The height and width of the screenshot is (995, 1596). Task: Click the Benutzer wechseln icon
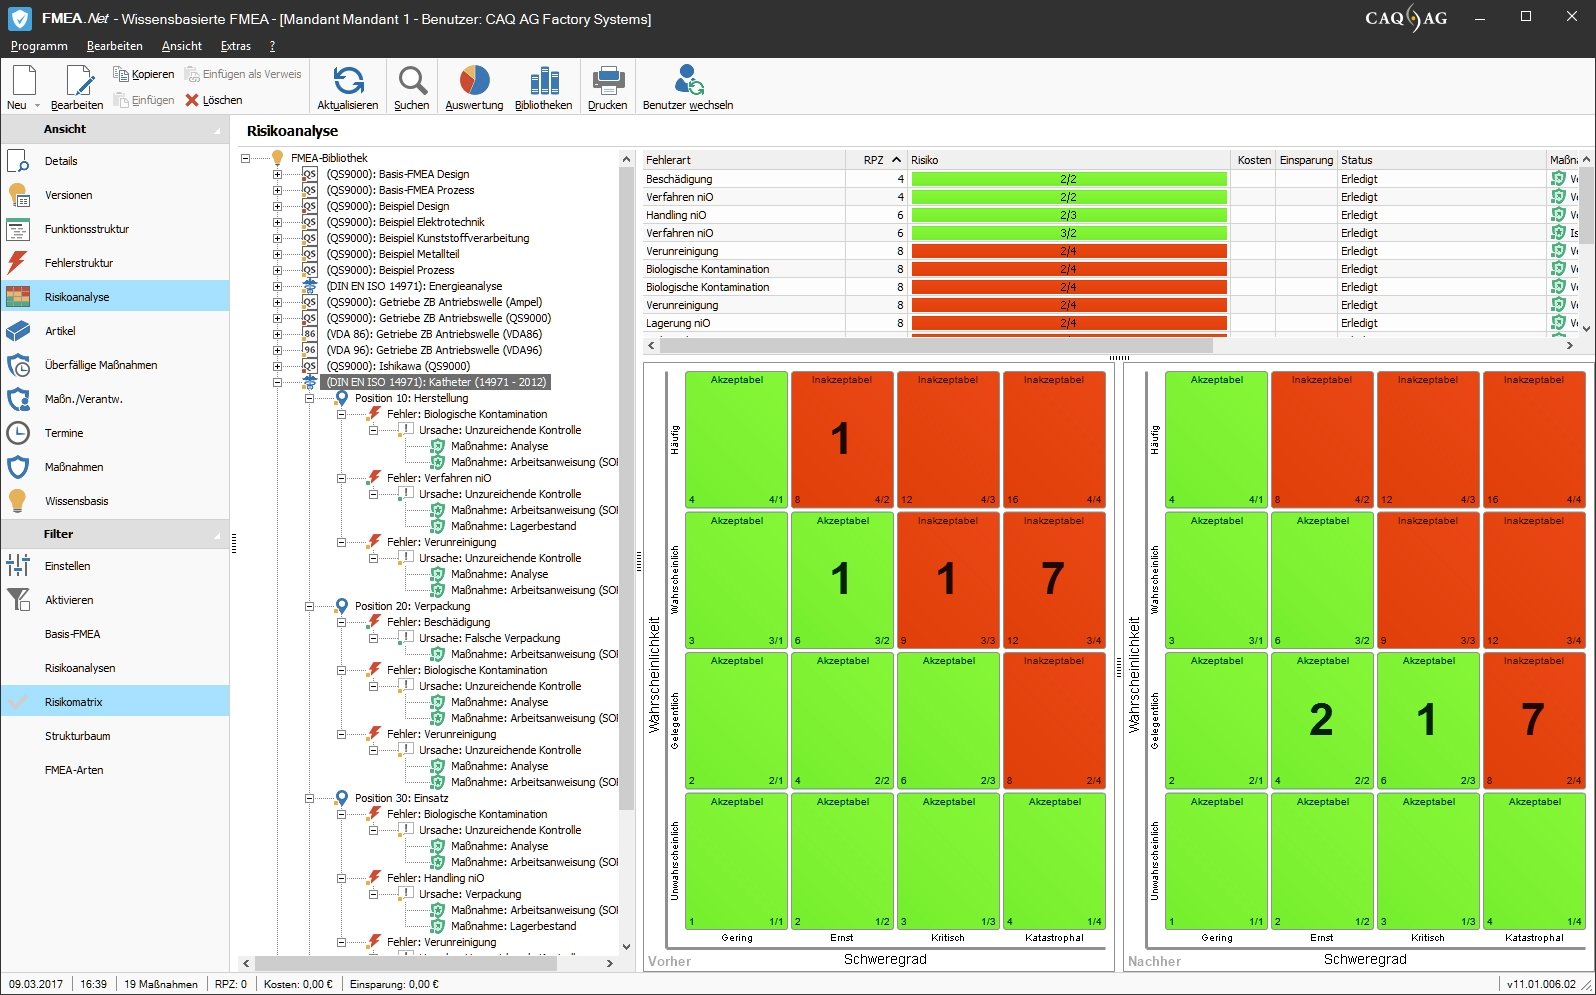[x=688, y=81]
